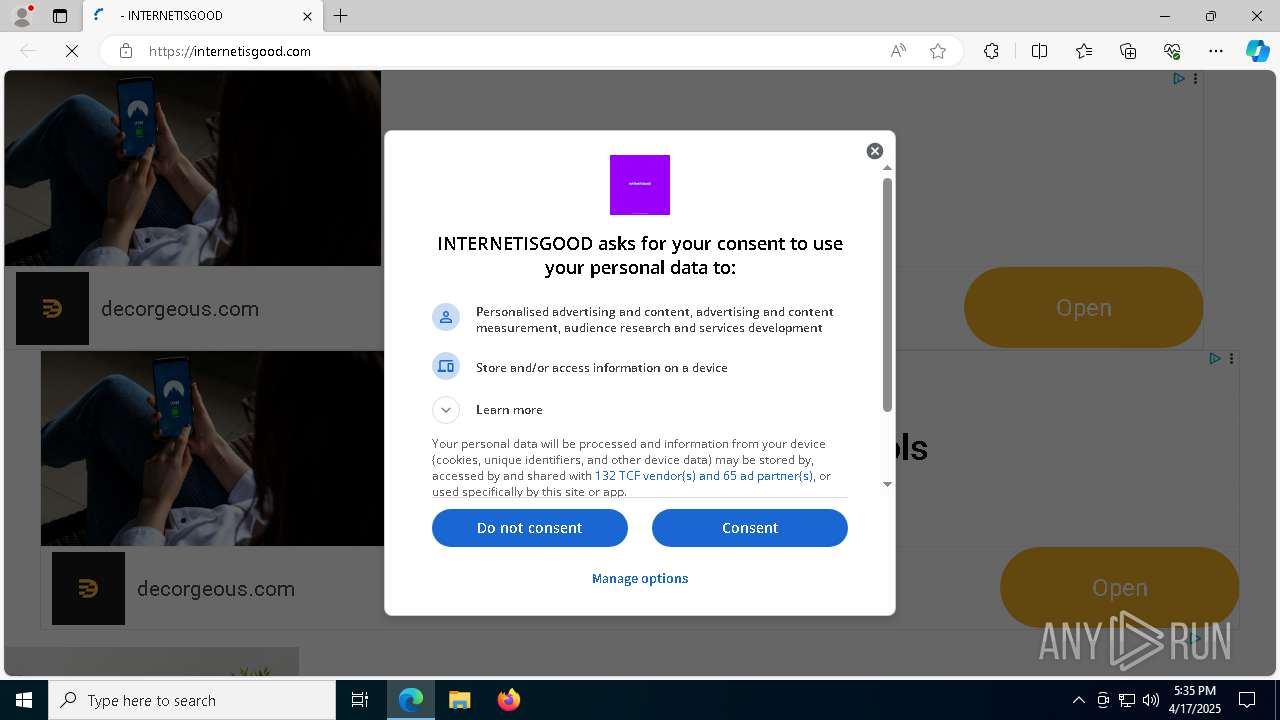Open the Windows Start menu
Viewport: 1280px width, 720px height.
click(24, 700)
